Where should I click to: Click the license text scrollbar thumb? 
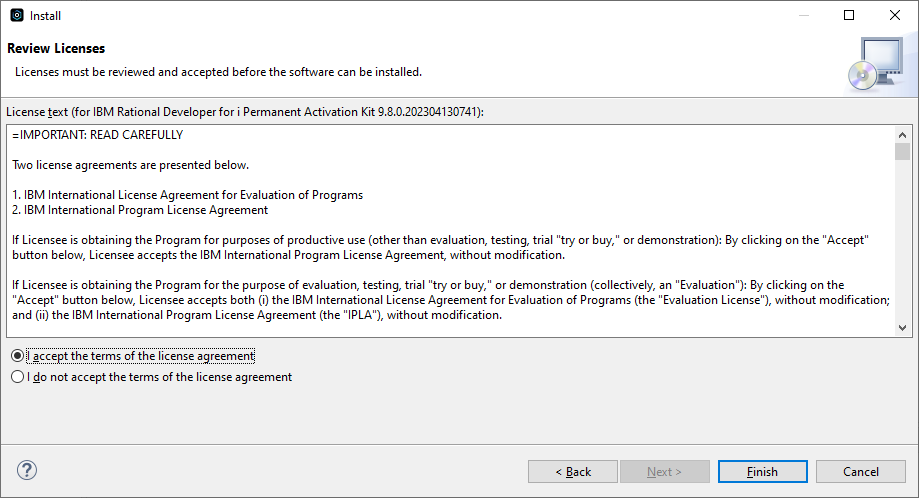pos(903,151)
